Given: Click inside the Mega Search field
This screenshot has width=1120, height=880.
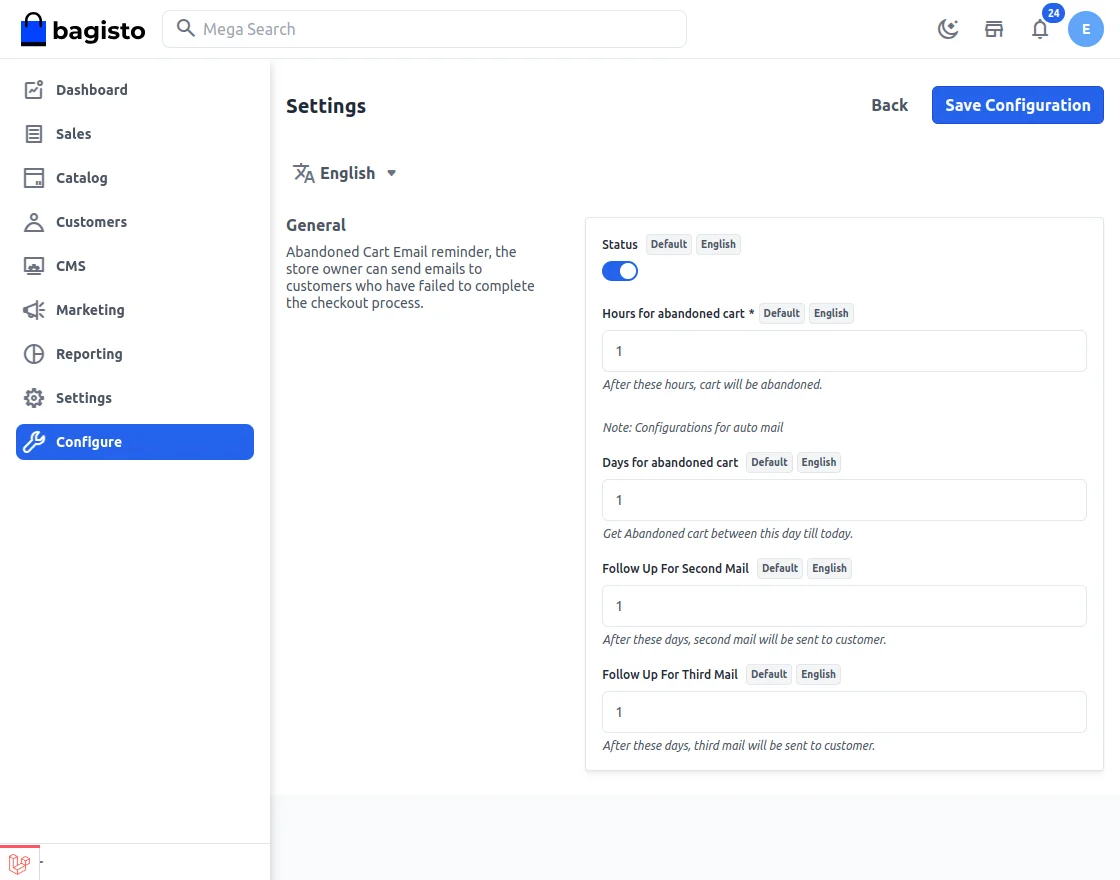Looking at the screenshot, I should (424, 29).
